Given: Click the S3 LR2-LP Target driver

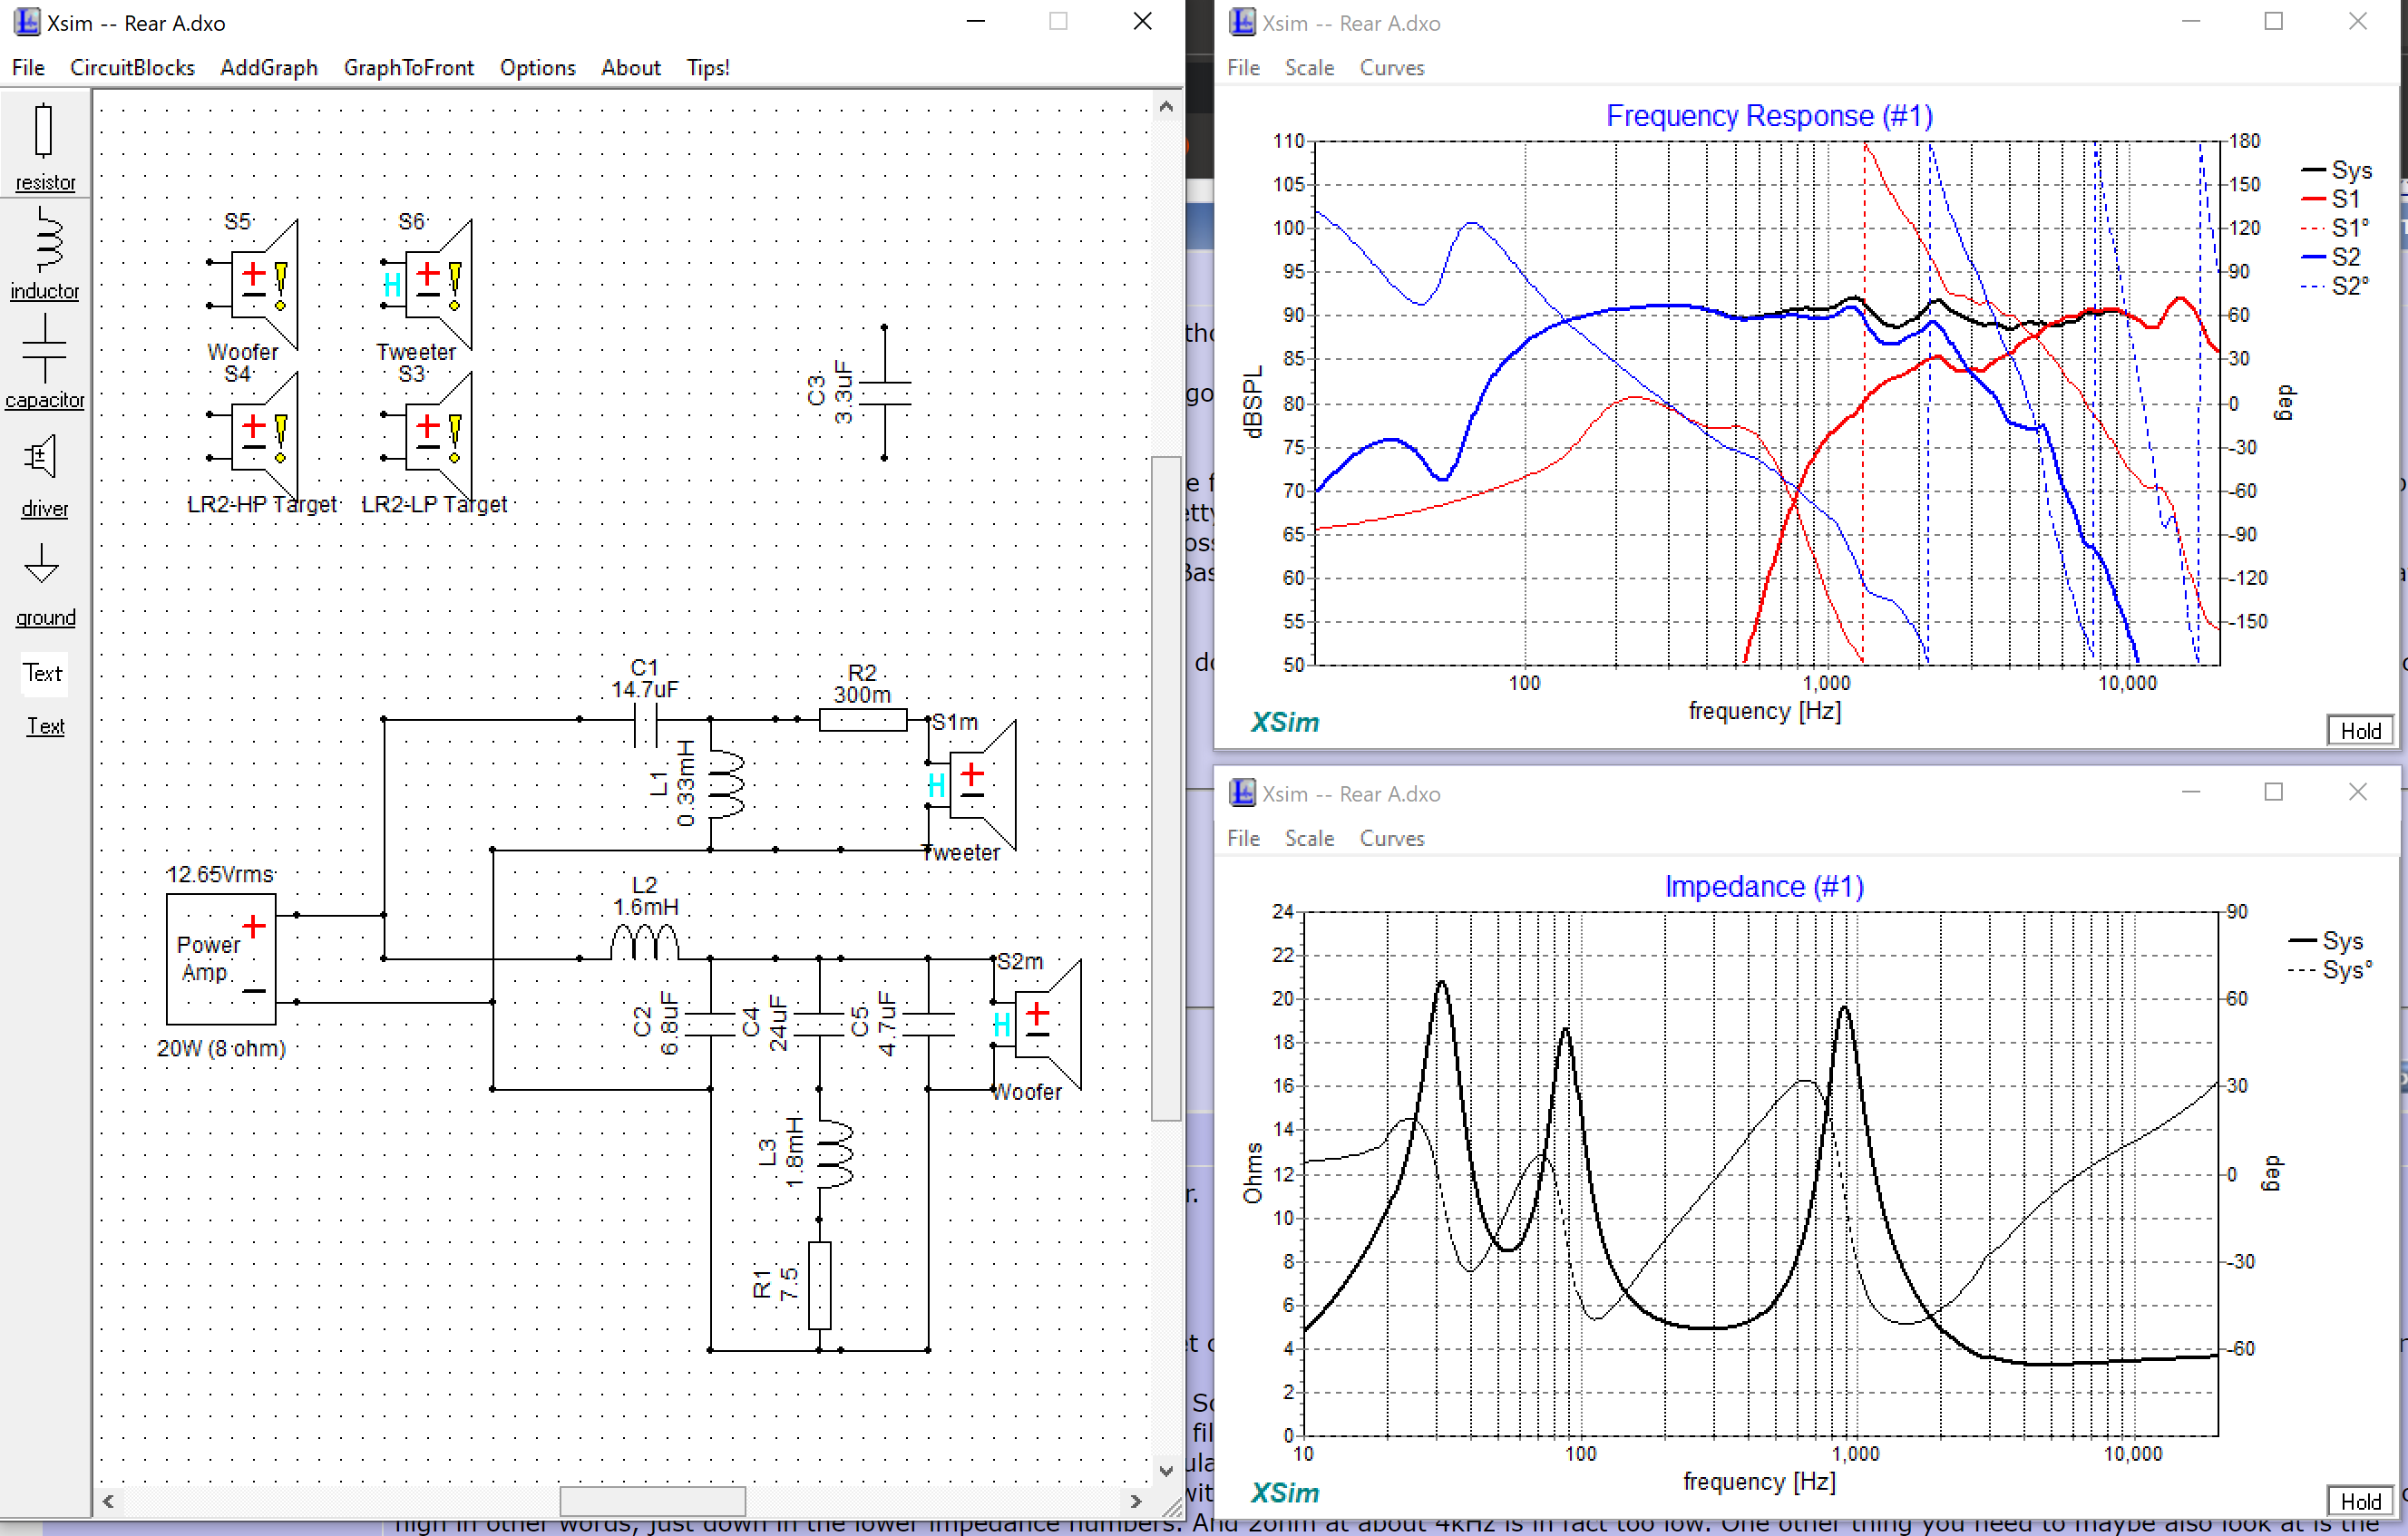Looking at the screenshot, I should coord(430,437).
